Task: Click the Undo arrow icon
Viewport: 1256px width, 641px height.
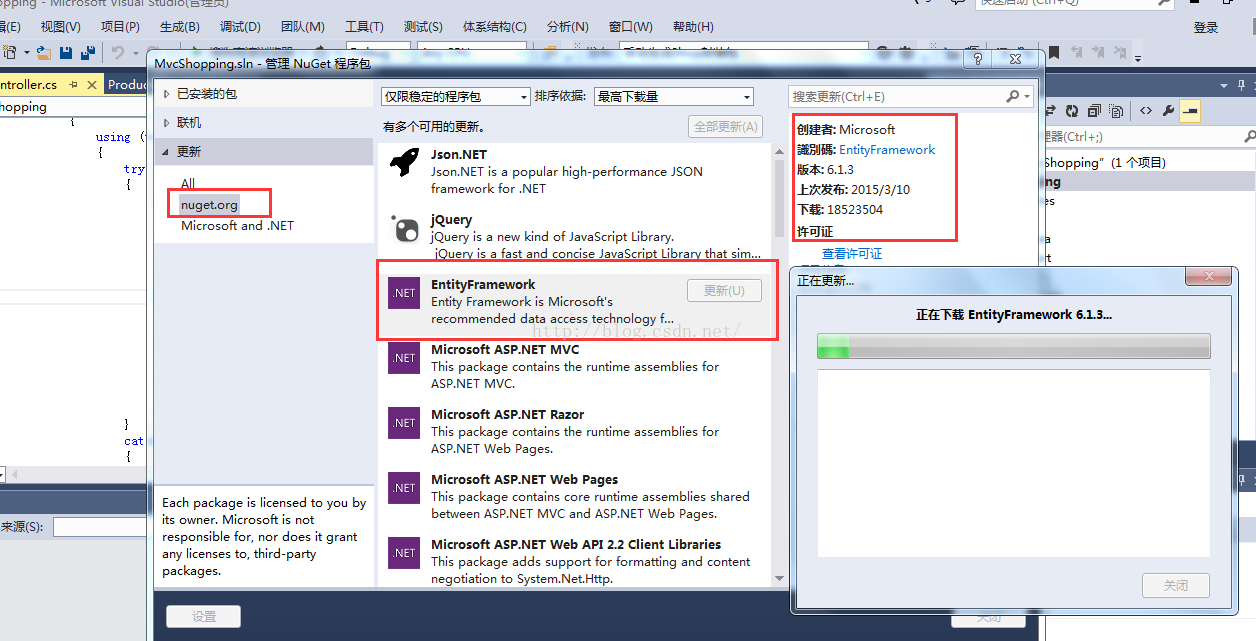Action: pos(118,52)
